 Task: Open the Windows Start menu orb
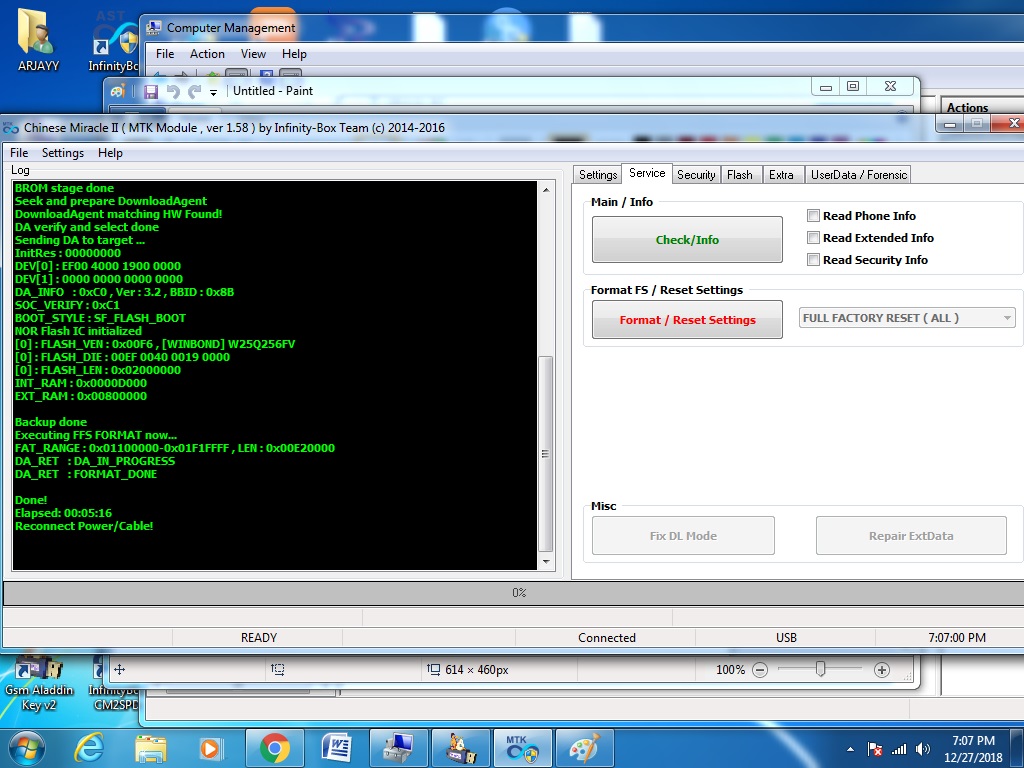coord(25,748)
